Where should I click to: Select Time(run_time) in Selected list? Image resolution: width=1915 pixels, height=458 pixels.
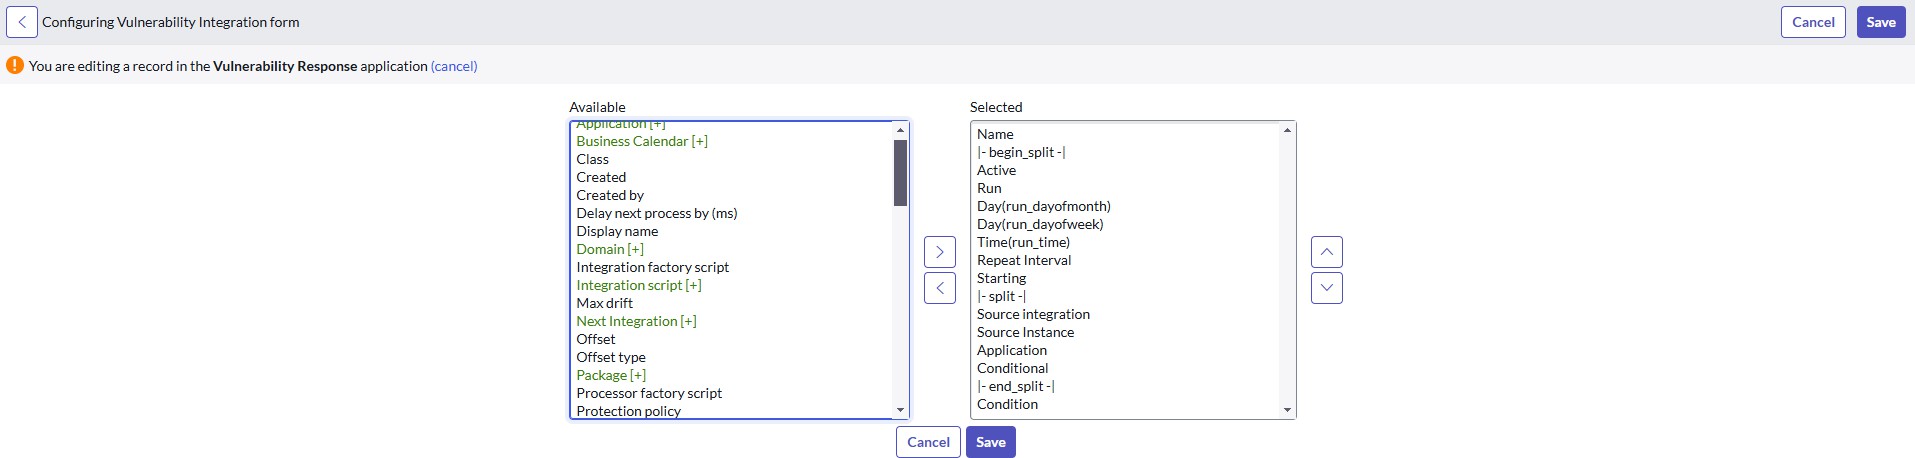pos(1126,242)
